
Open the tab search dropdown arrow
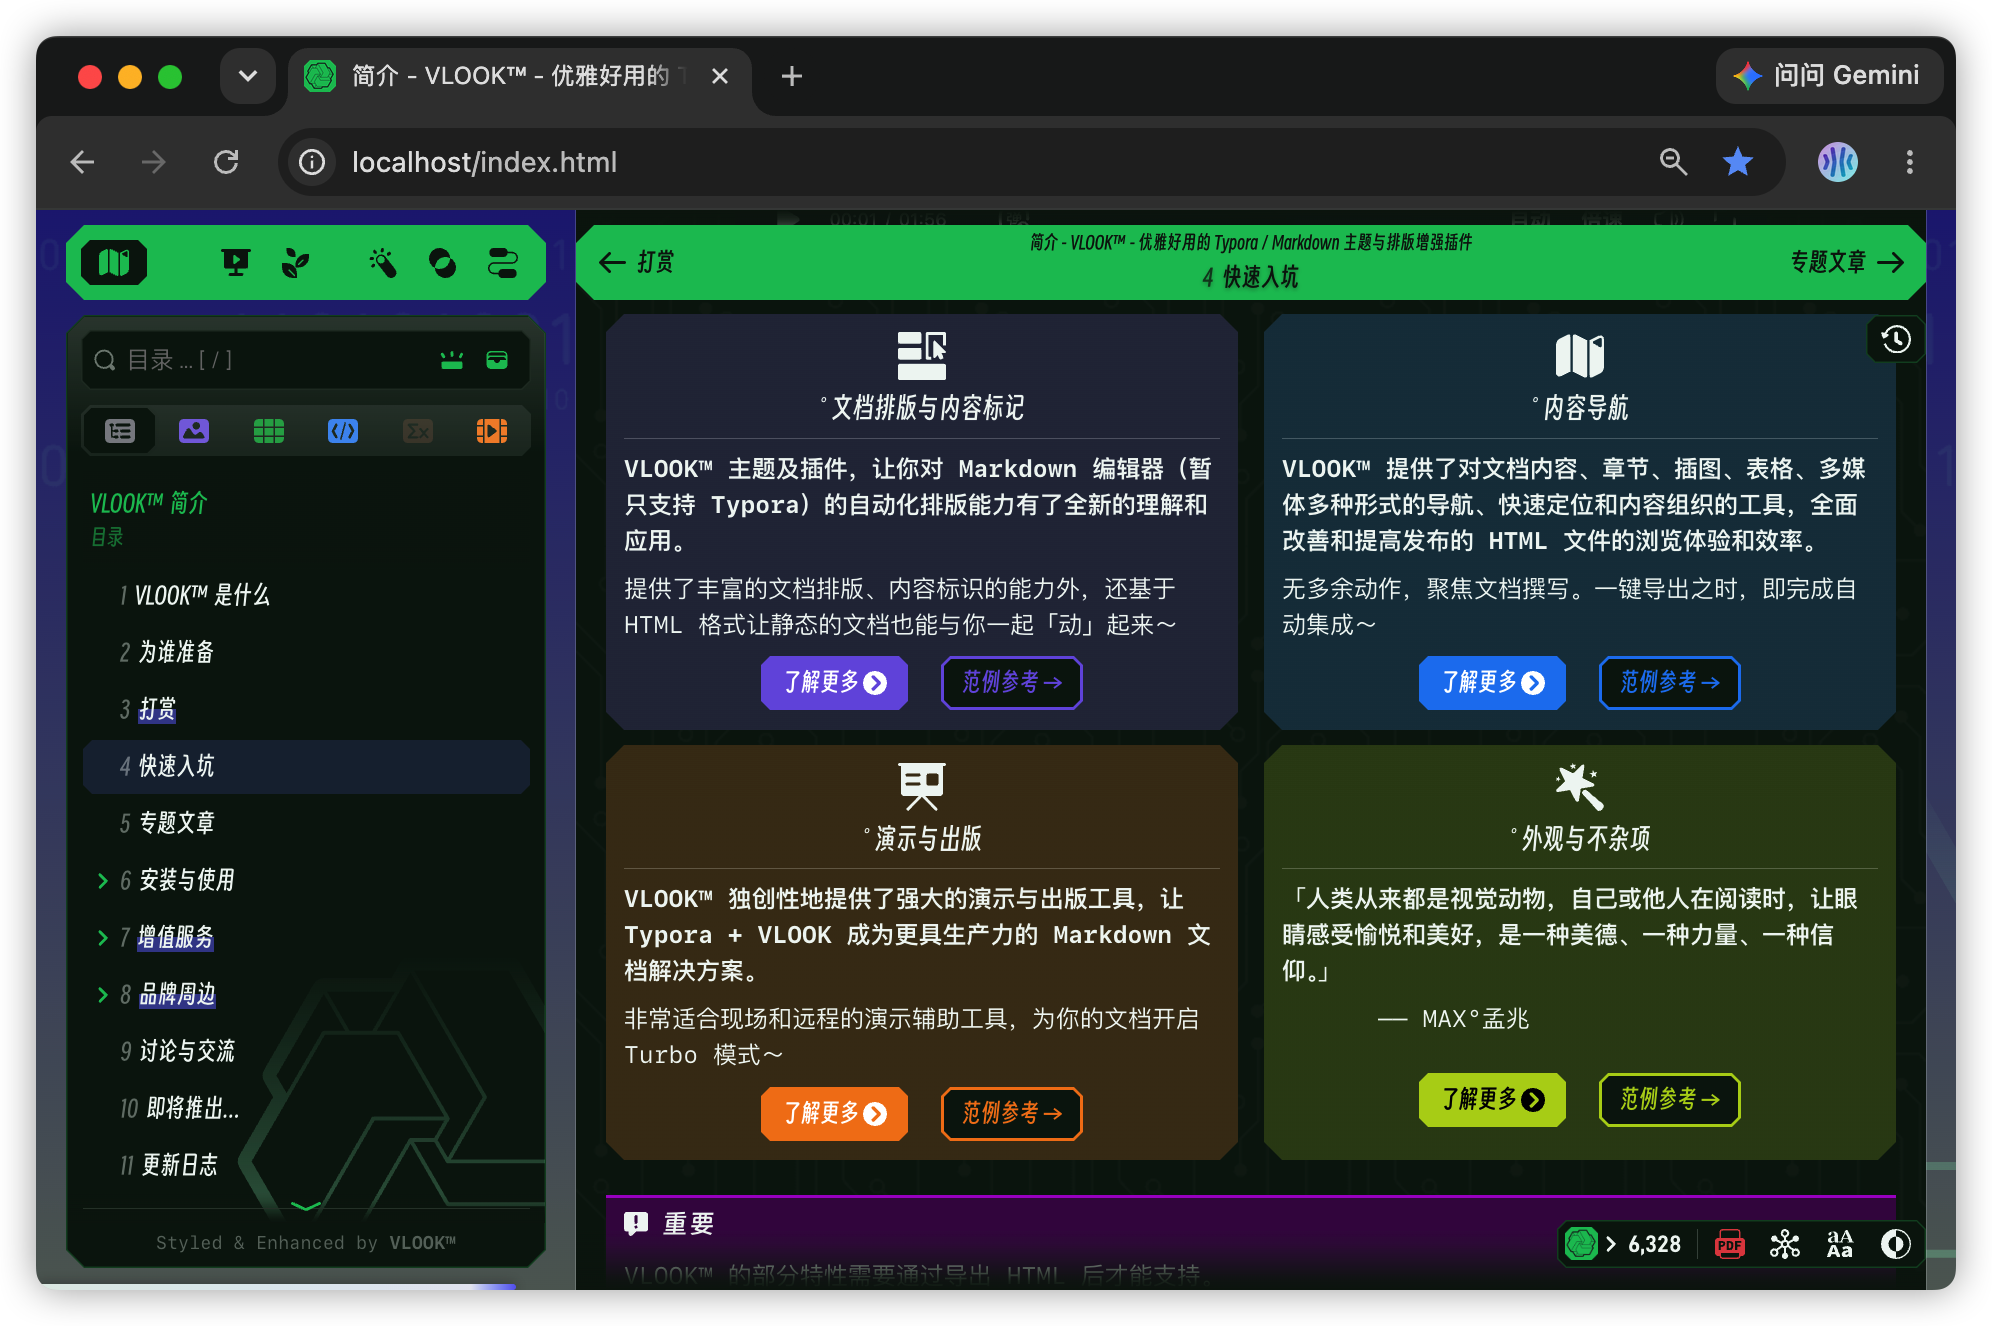(248, 76)
